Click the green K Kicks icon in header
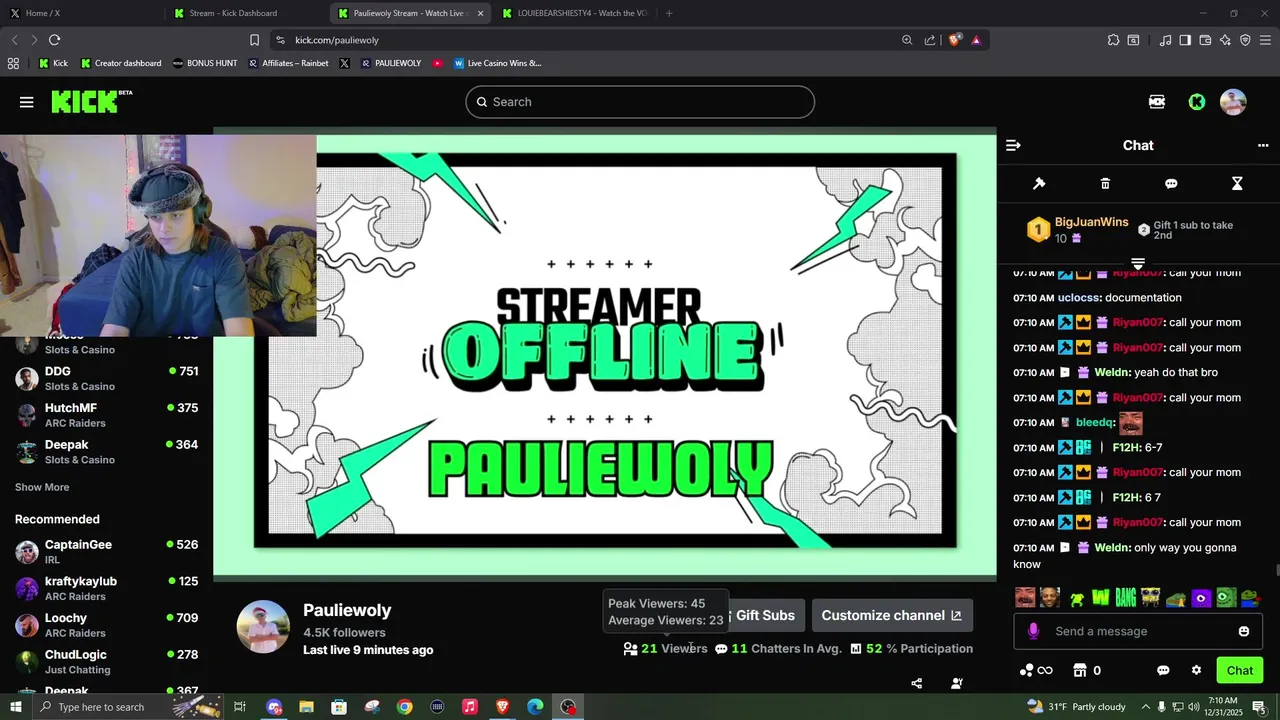Image resolution: width=1280 pixels, height=720 pixels. (1197, 102)
